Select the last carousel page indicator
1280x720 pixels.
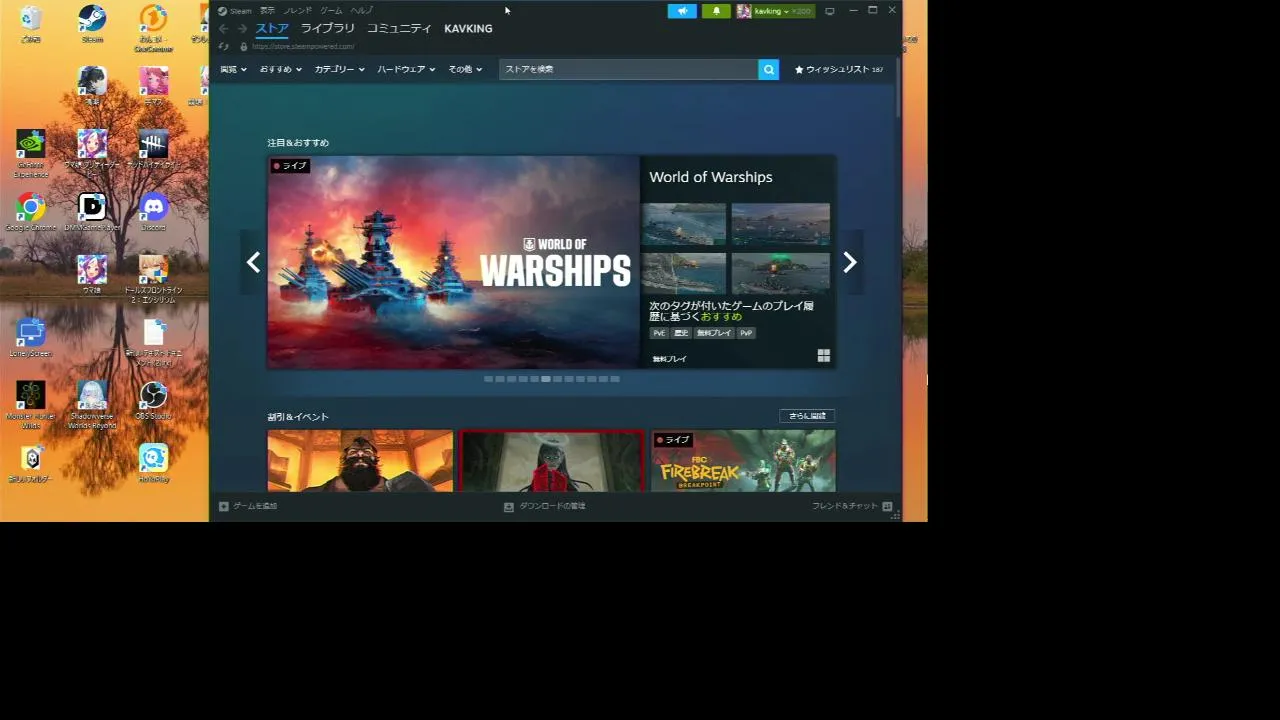[615, 379]
